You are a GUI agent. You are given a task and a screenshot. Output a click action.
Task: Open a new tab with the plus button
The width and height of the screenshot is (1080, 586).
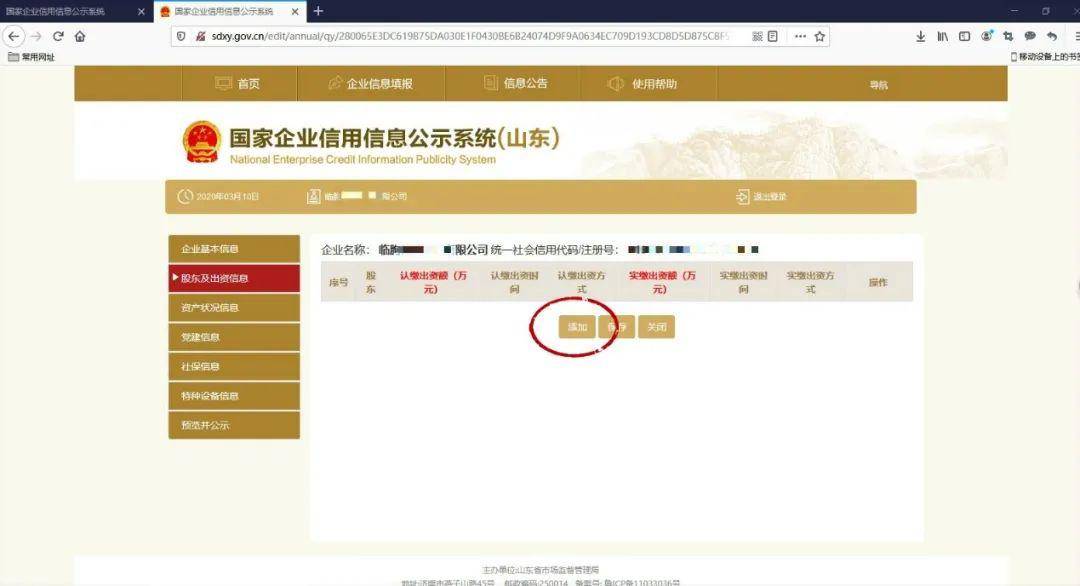318,11
